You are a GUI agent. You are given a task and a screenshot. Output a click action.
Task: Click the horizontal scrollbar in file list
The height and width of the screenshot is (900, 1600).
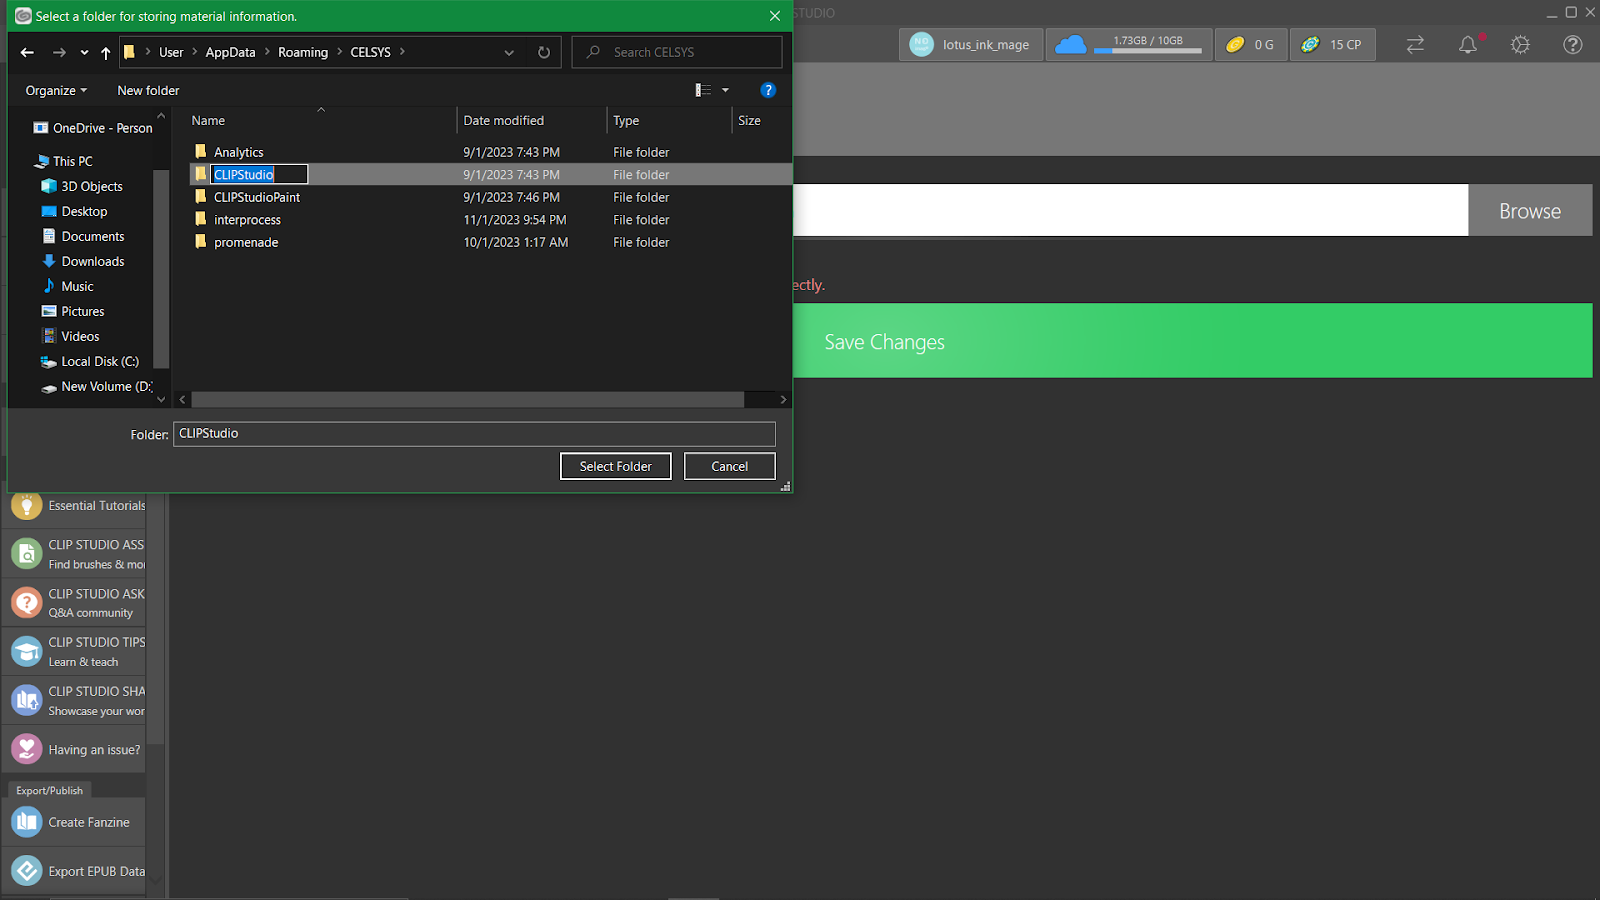pos(468,399)
